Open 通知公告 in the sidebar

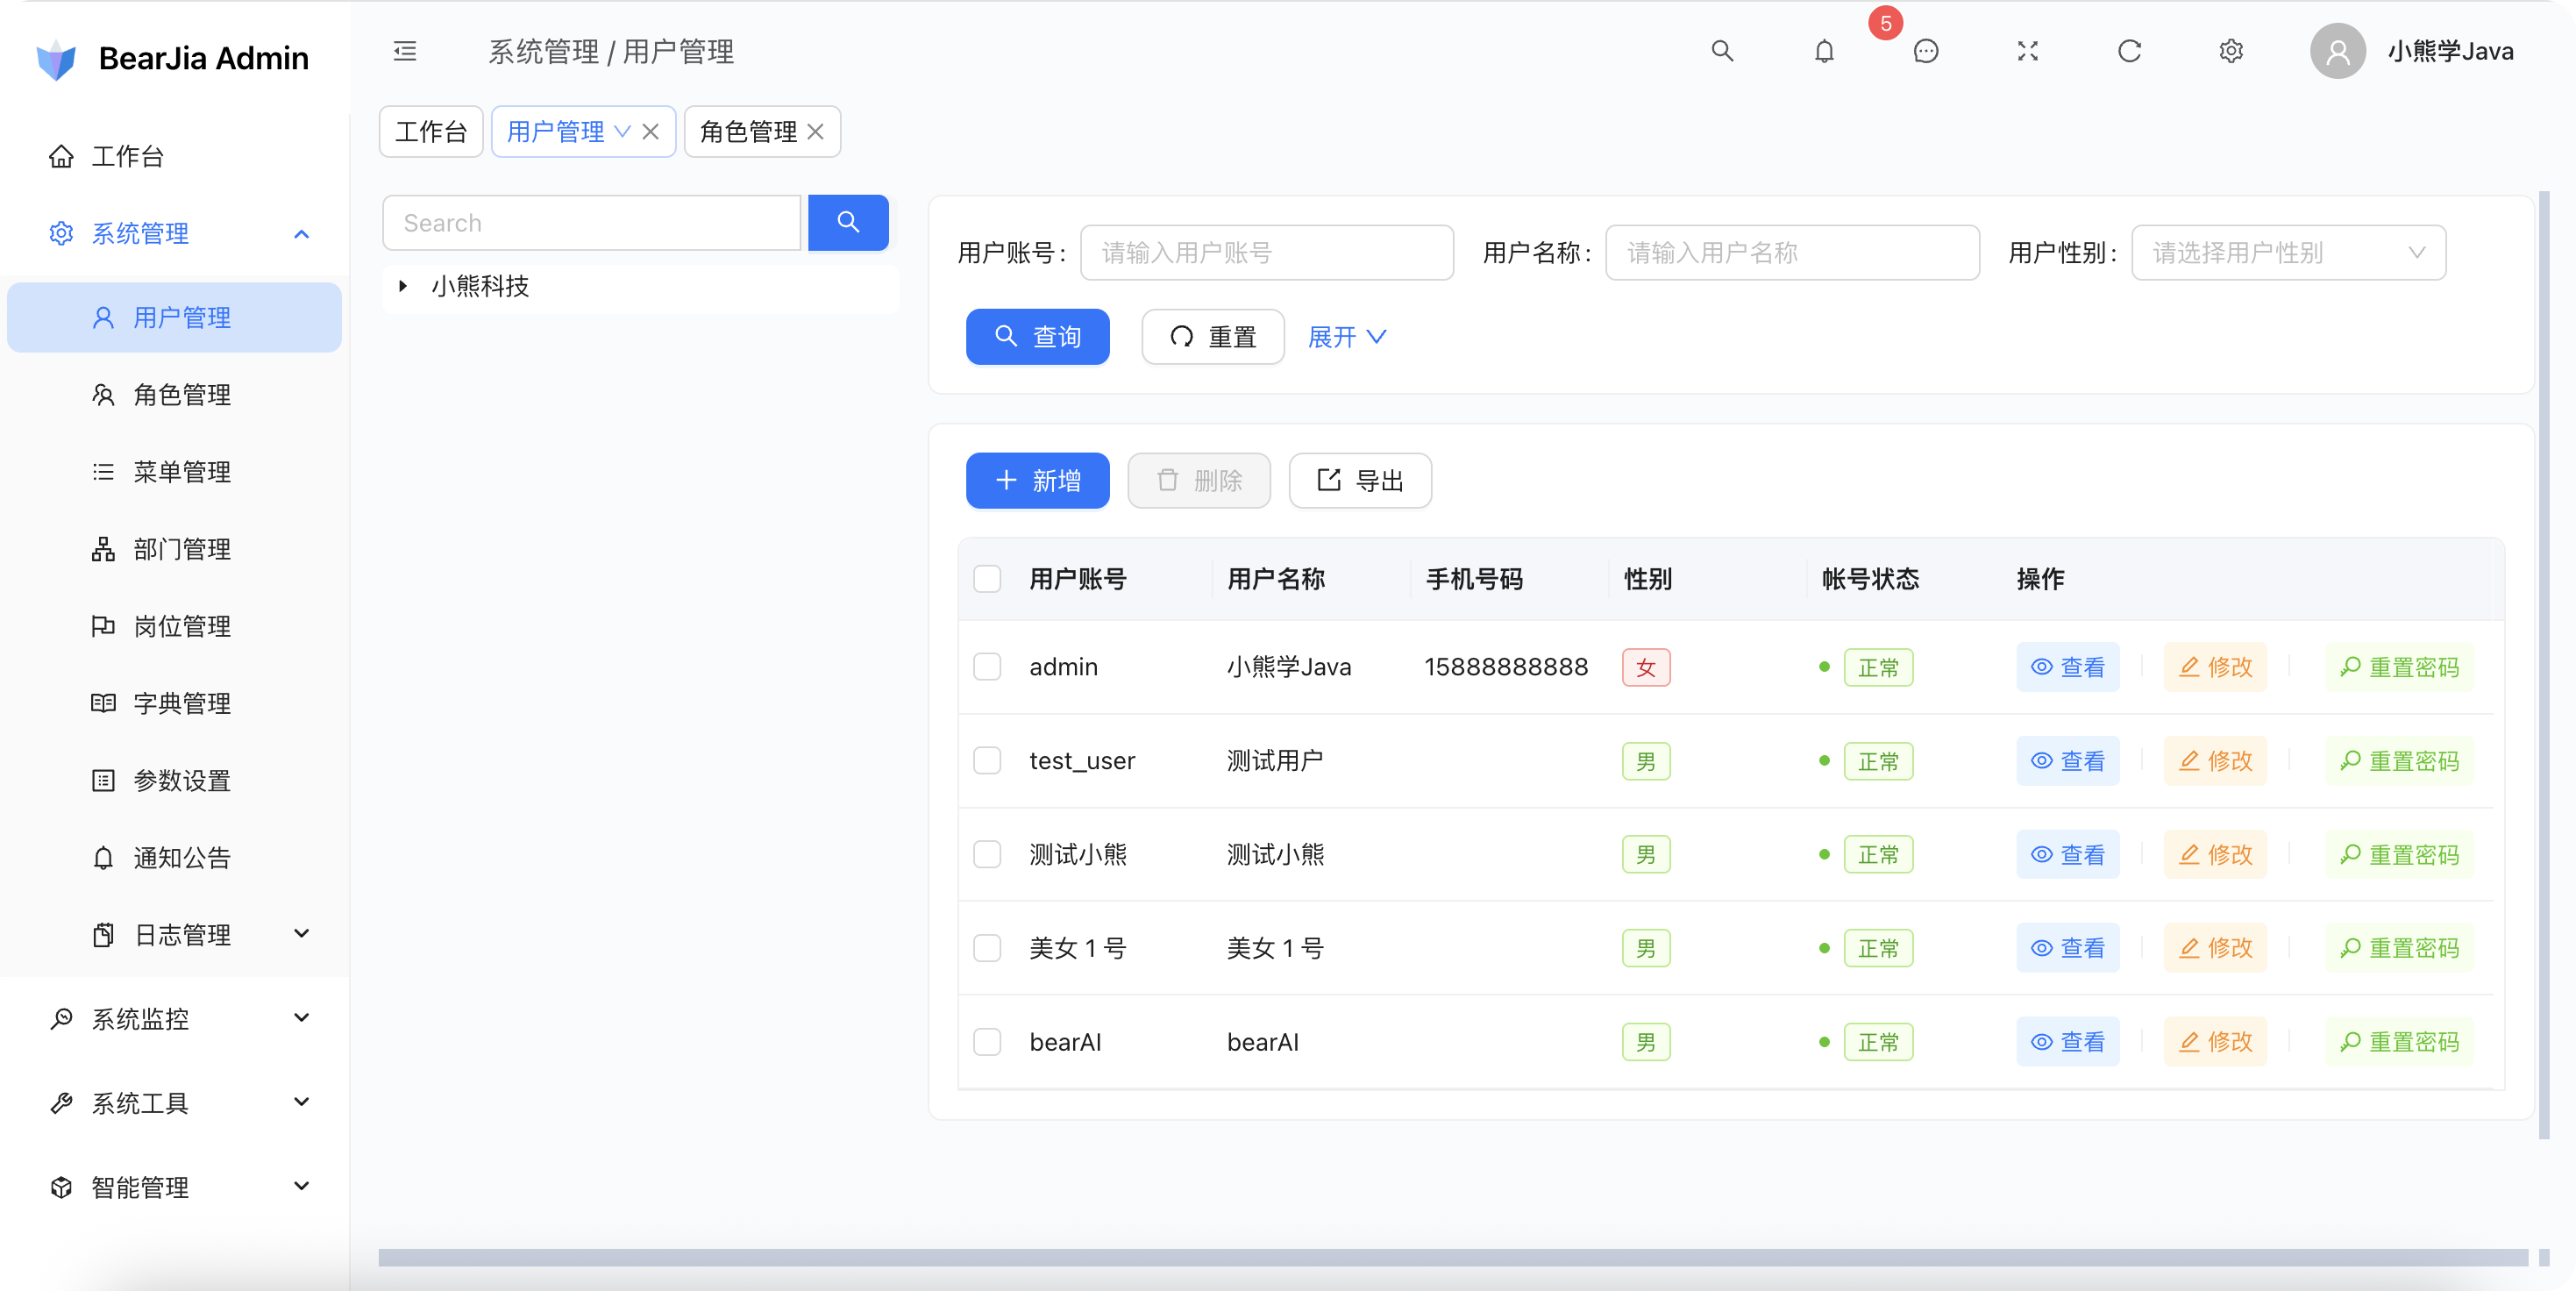(174, 857)
